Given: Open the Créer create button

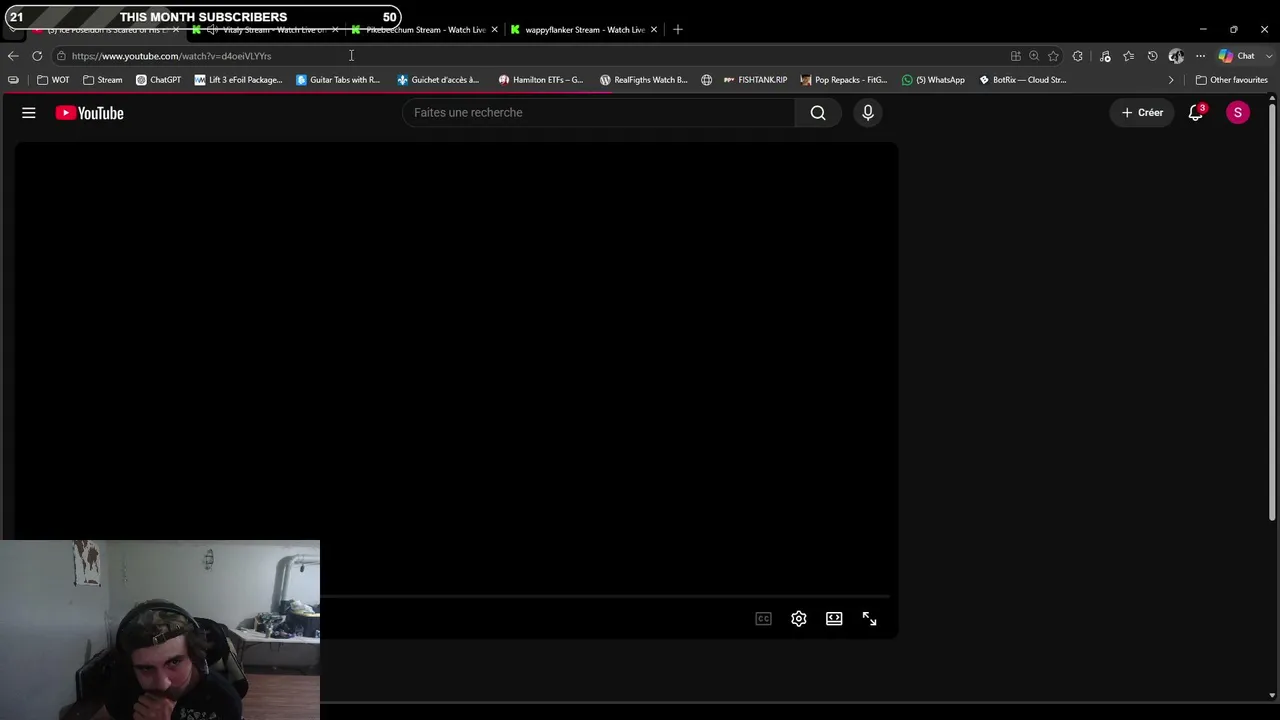Looking at the screenshot, I should tap(1142, 113).
